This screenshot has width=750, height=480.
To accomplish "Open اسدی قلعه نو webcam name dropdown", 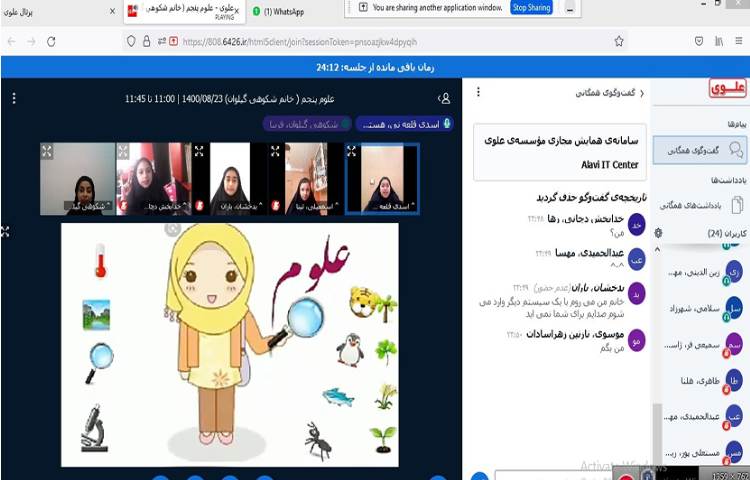I will [x=396, y=207].
